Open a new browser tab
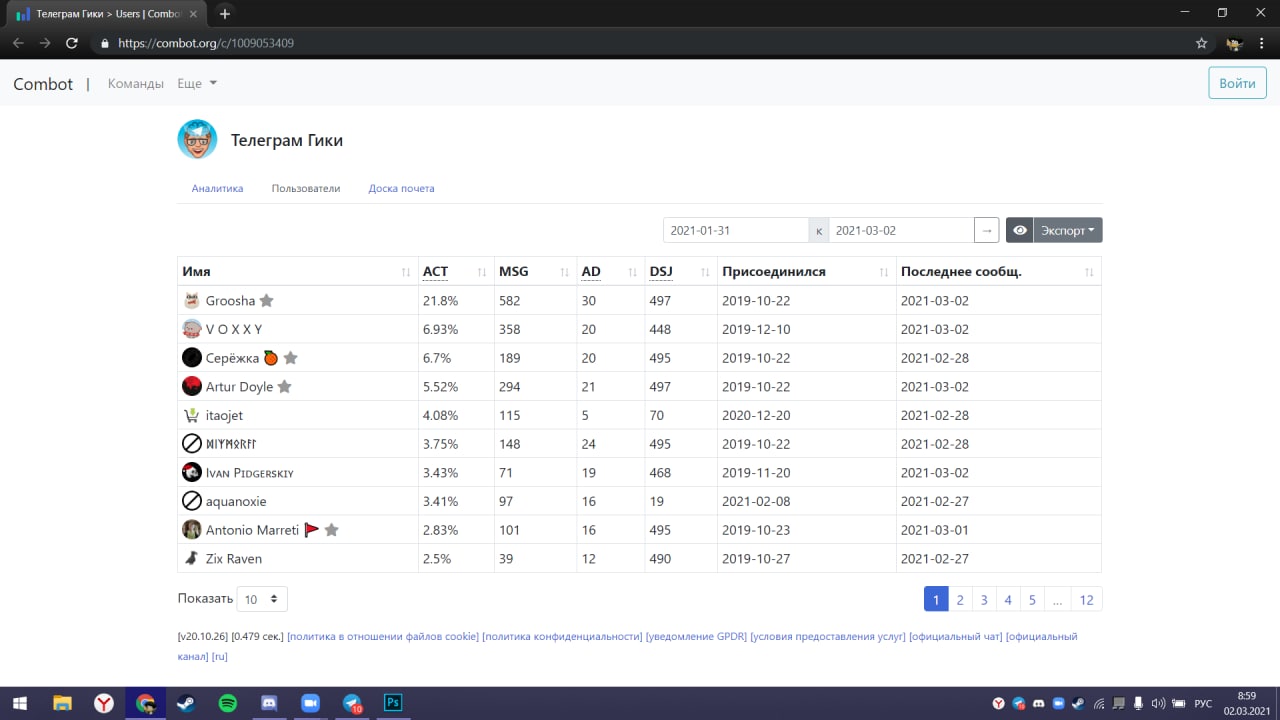Screen dimensions: 1280x720 (x=225, y=14)
